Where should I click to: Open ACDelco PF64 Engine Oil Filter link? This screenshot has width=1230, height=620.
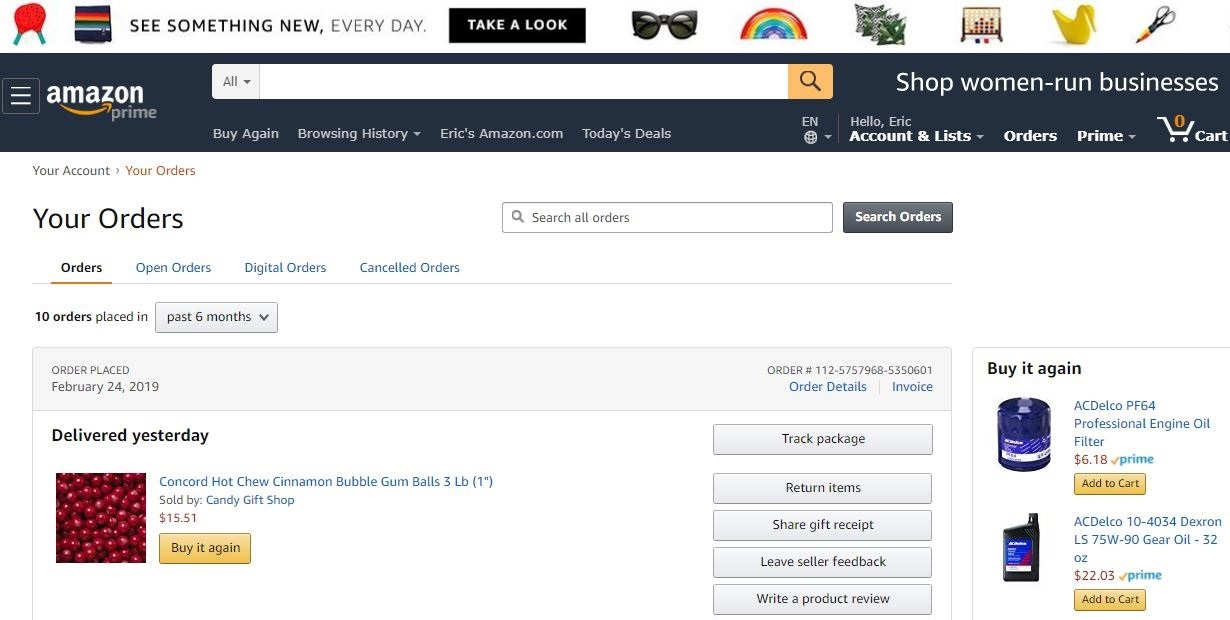tap(1142, 424)
